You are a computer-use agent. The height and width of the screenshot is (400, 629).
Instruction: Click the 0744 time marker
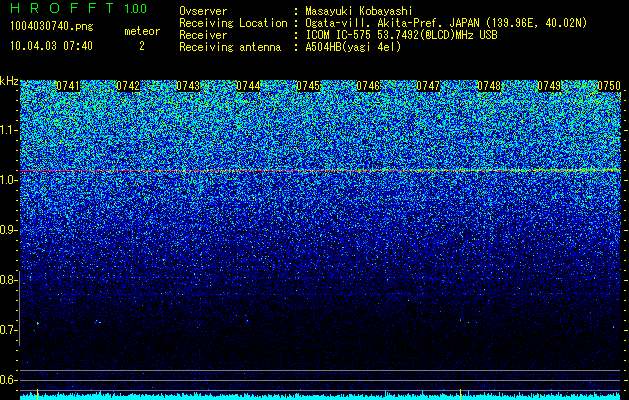(x=248, y=86)
